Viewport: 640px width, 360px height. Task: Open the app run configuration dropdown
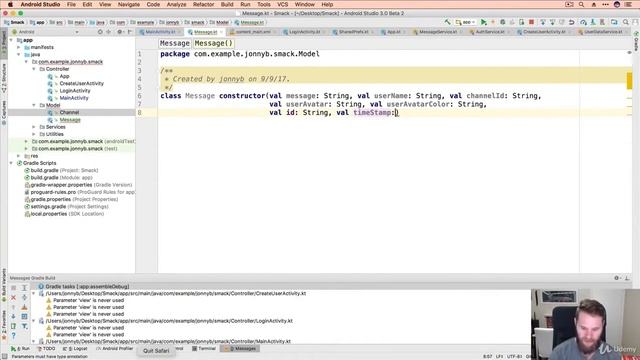tap(466, 22)
